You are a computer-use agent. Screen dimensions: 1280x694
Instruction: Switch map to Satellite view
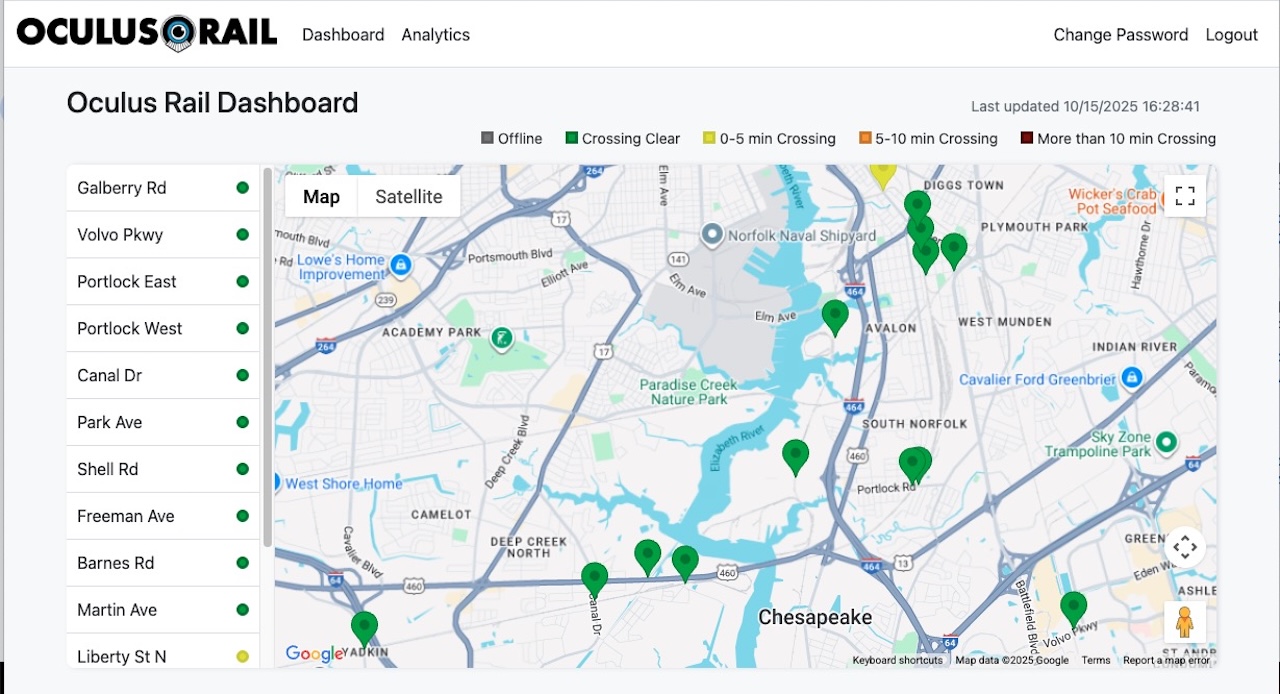[x=408, y=197]
